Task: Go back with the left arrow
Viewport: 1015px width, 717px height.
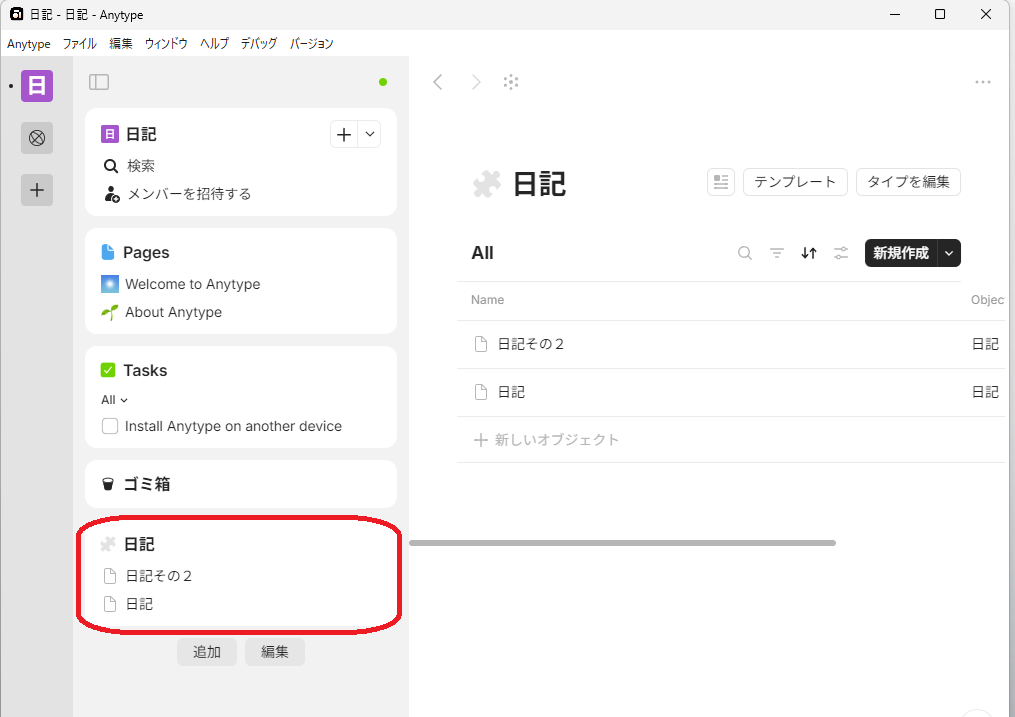Action: tap(438, 82)
